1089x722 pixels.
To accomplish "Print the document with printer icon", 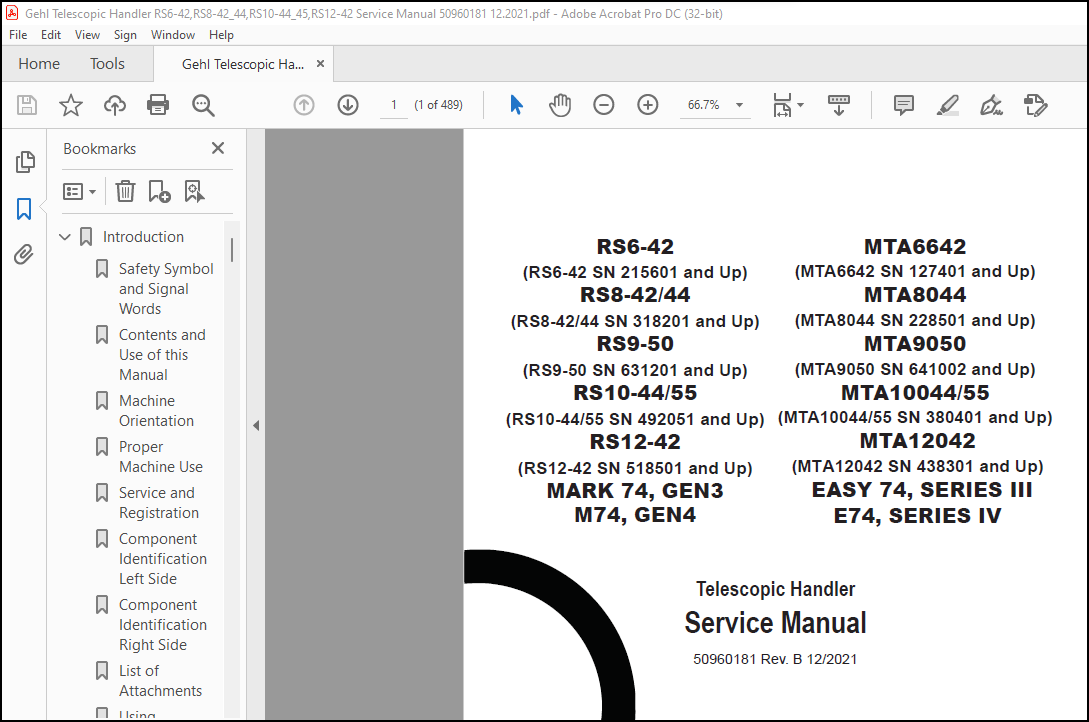I will coord(158,105).
